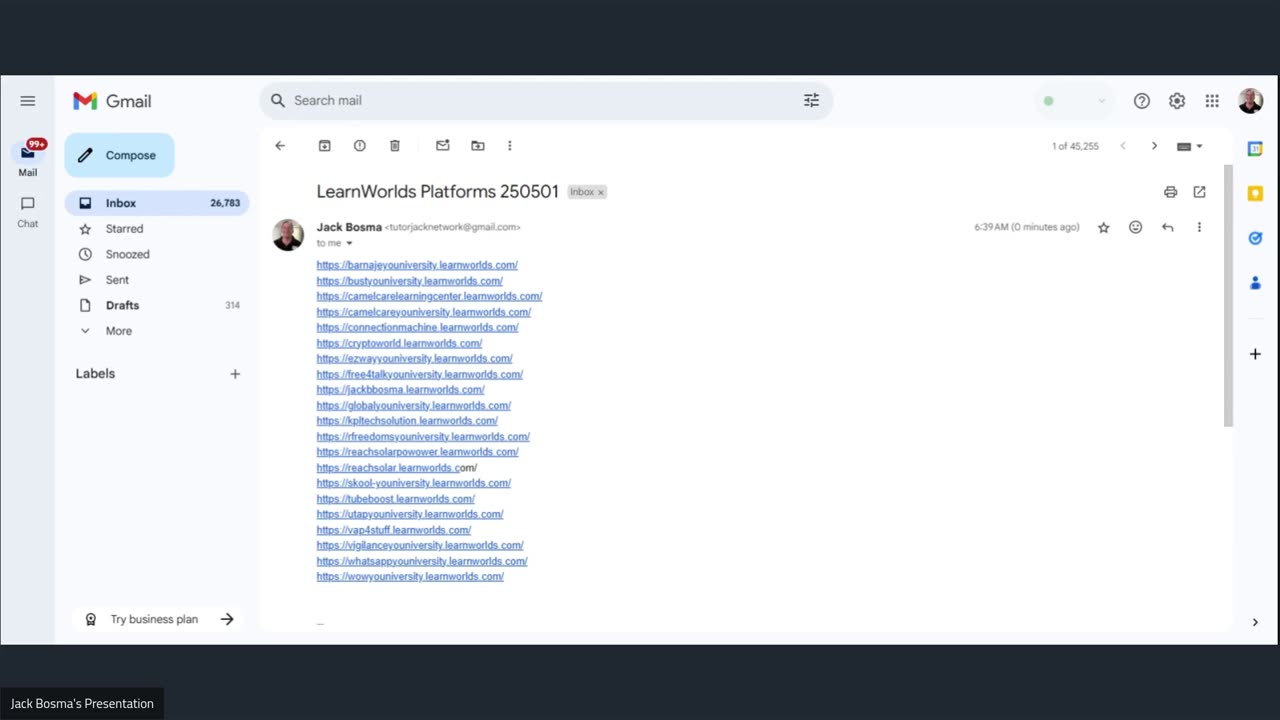Move email to a folder
Viewport: 1280px width, 720px height.
(478, 146)
